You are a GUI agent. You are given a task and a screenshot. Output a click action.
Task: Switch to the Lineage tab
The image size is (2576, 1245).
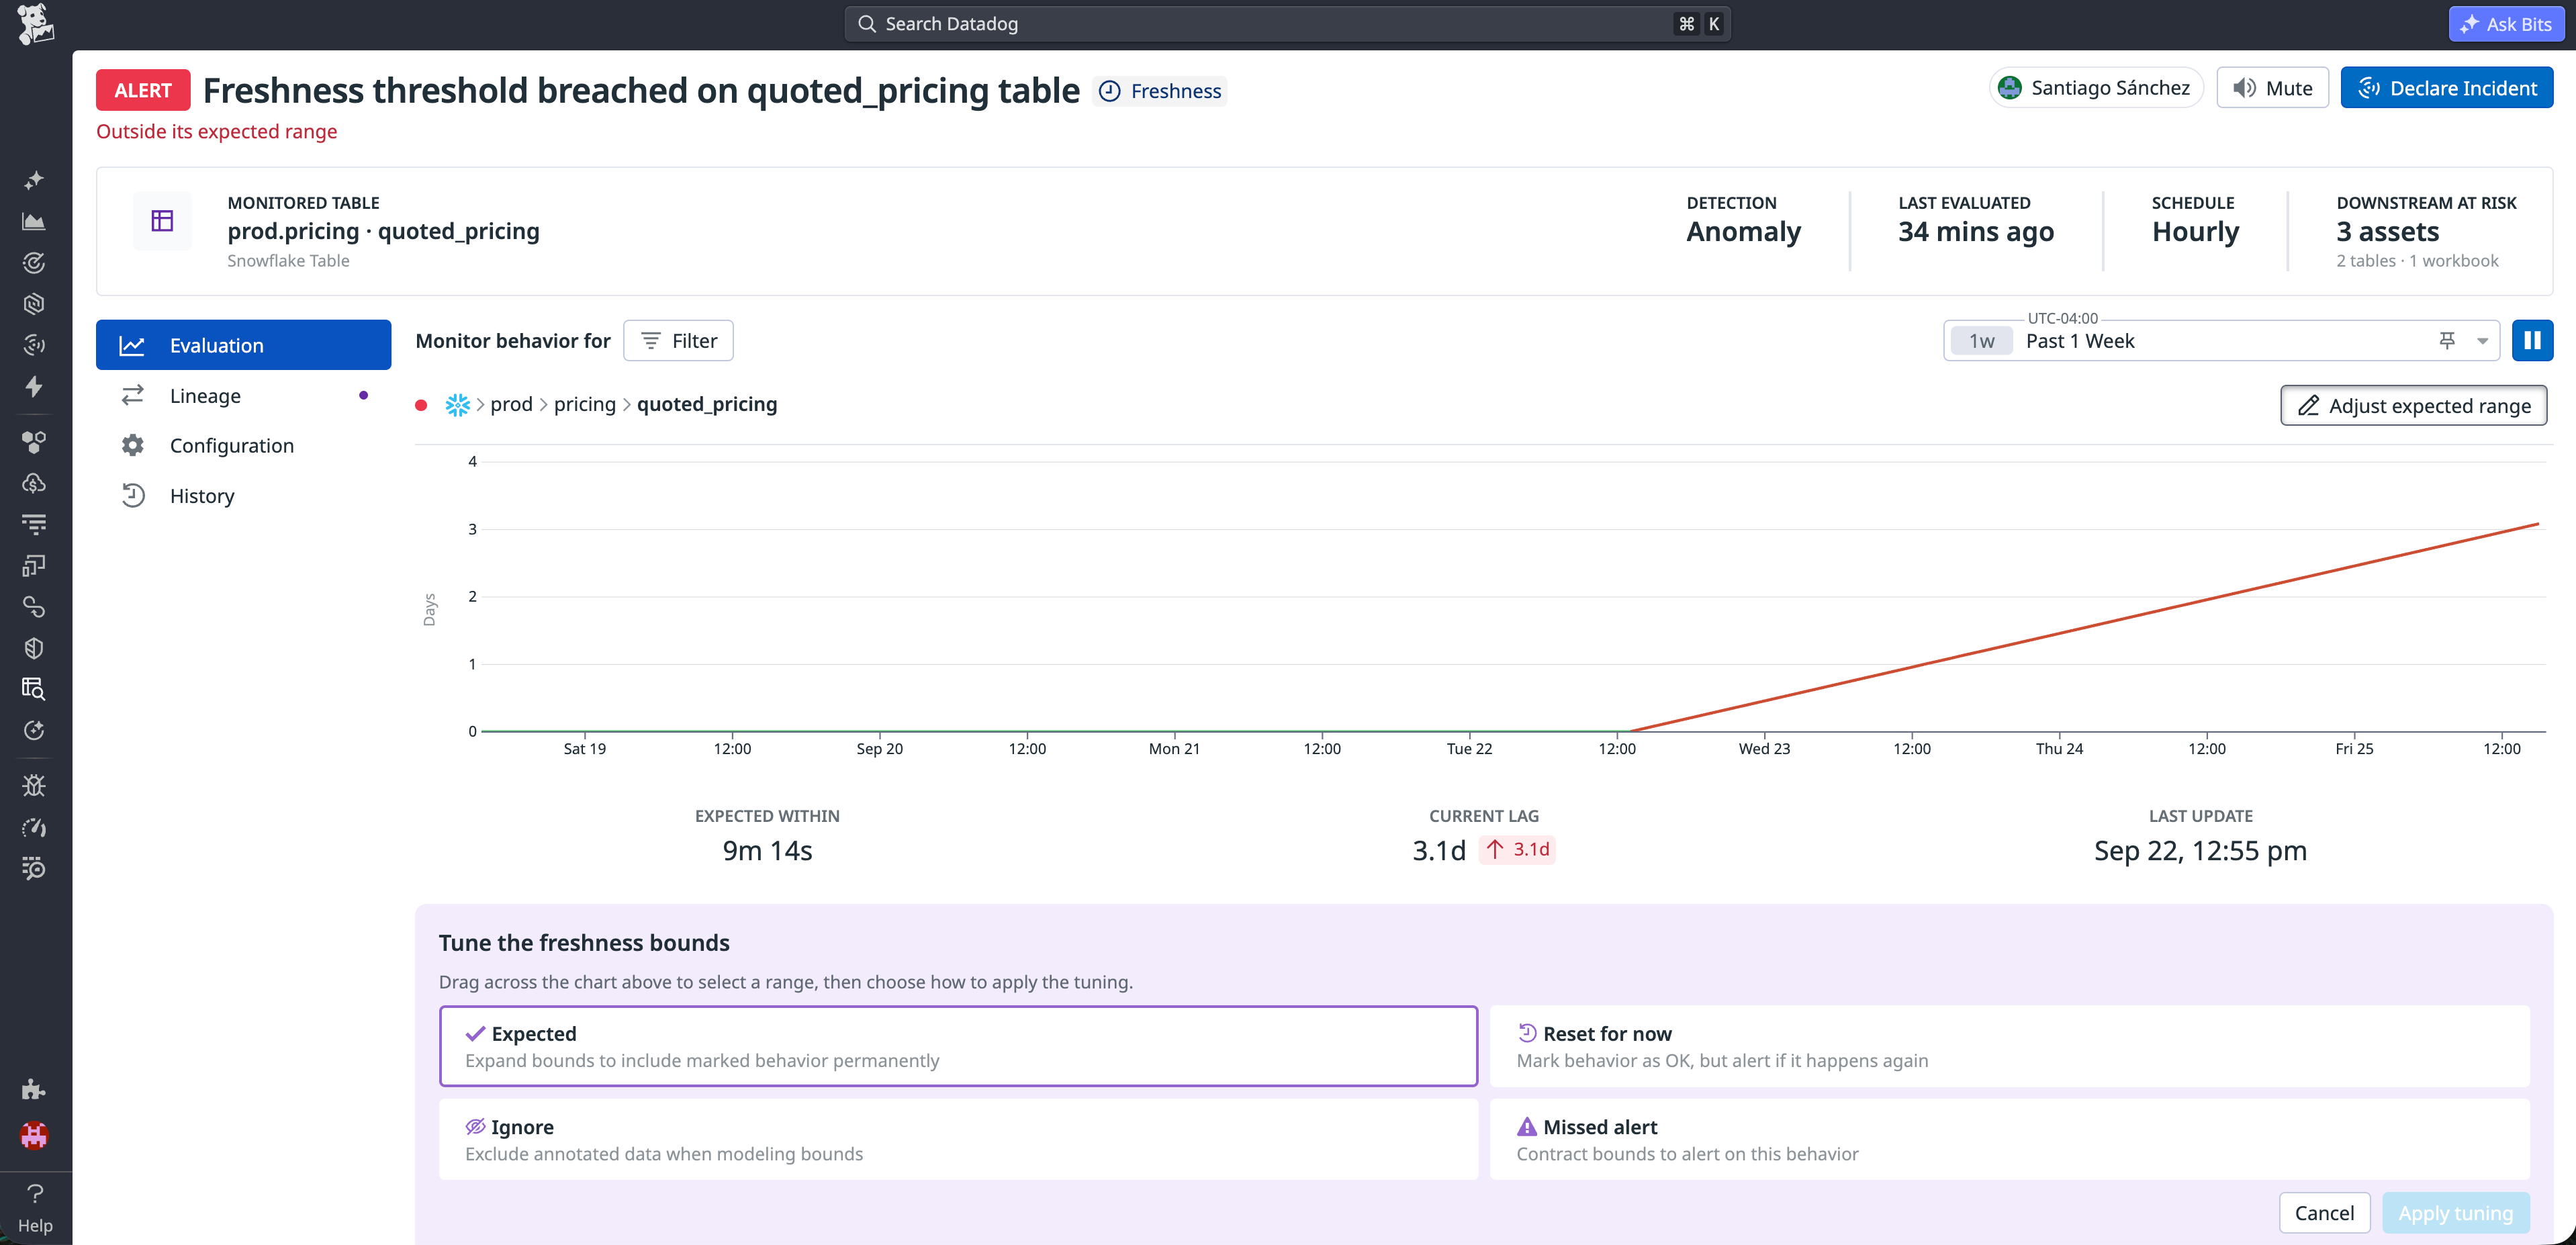coord(243,395)
